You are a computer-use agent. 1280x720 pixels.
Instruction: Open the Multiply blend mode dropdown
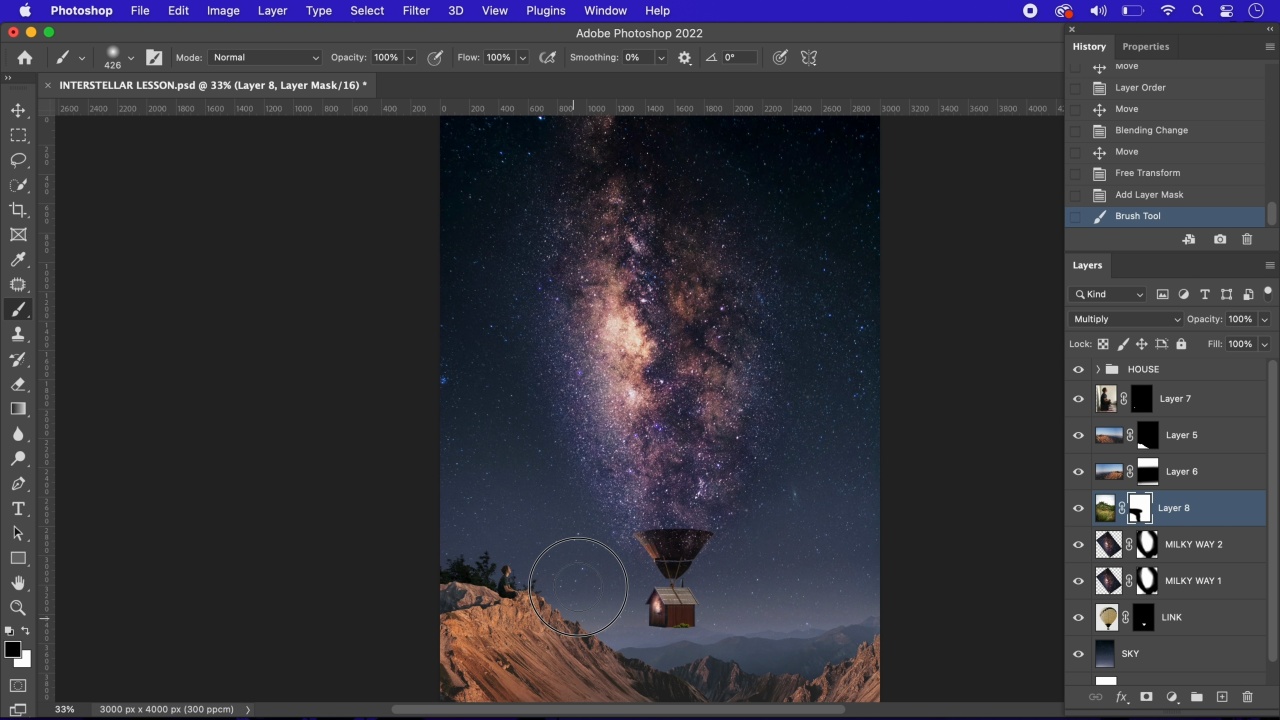[x=1125, y=319]
